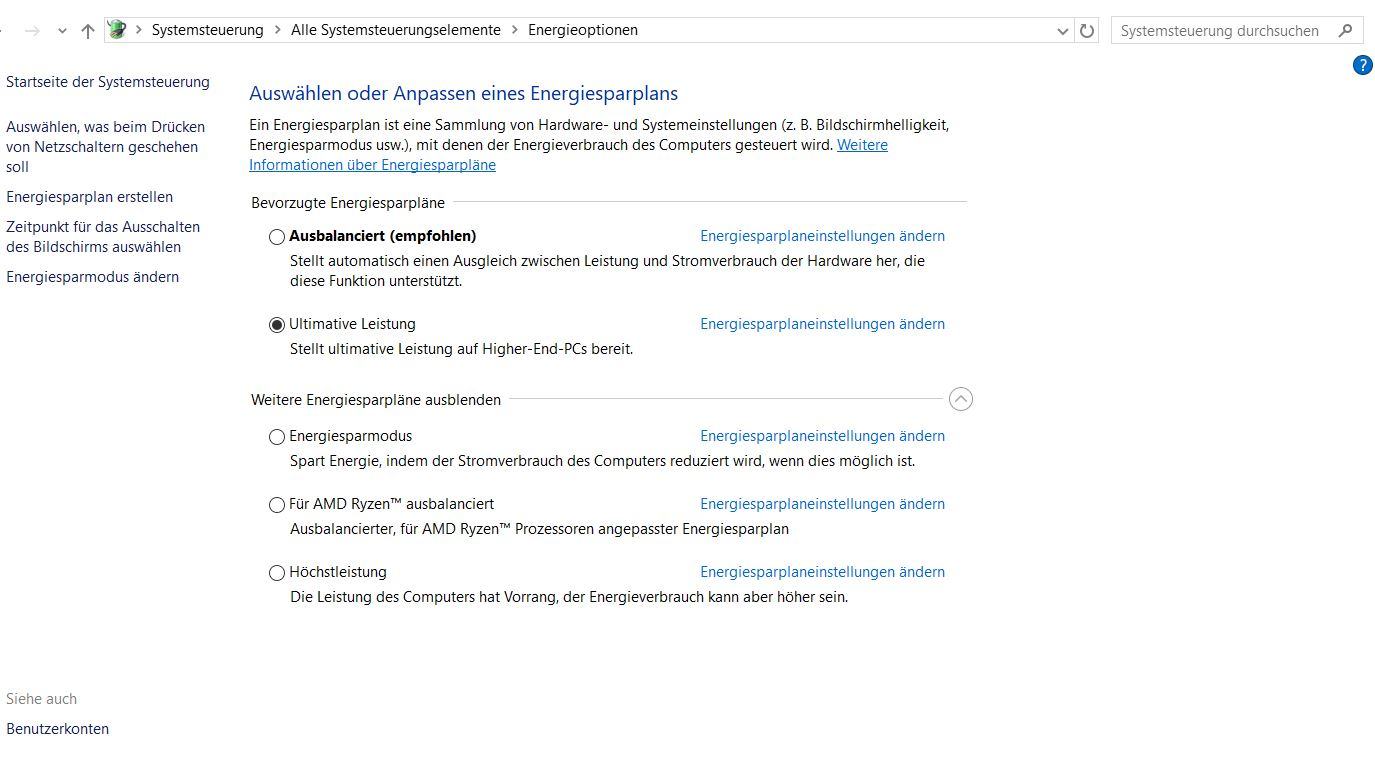
Task: Select the Energiesparmodus radio button
Action: (x=277, y=437)
